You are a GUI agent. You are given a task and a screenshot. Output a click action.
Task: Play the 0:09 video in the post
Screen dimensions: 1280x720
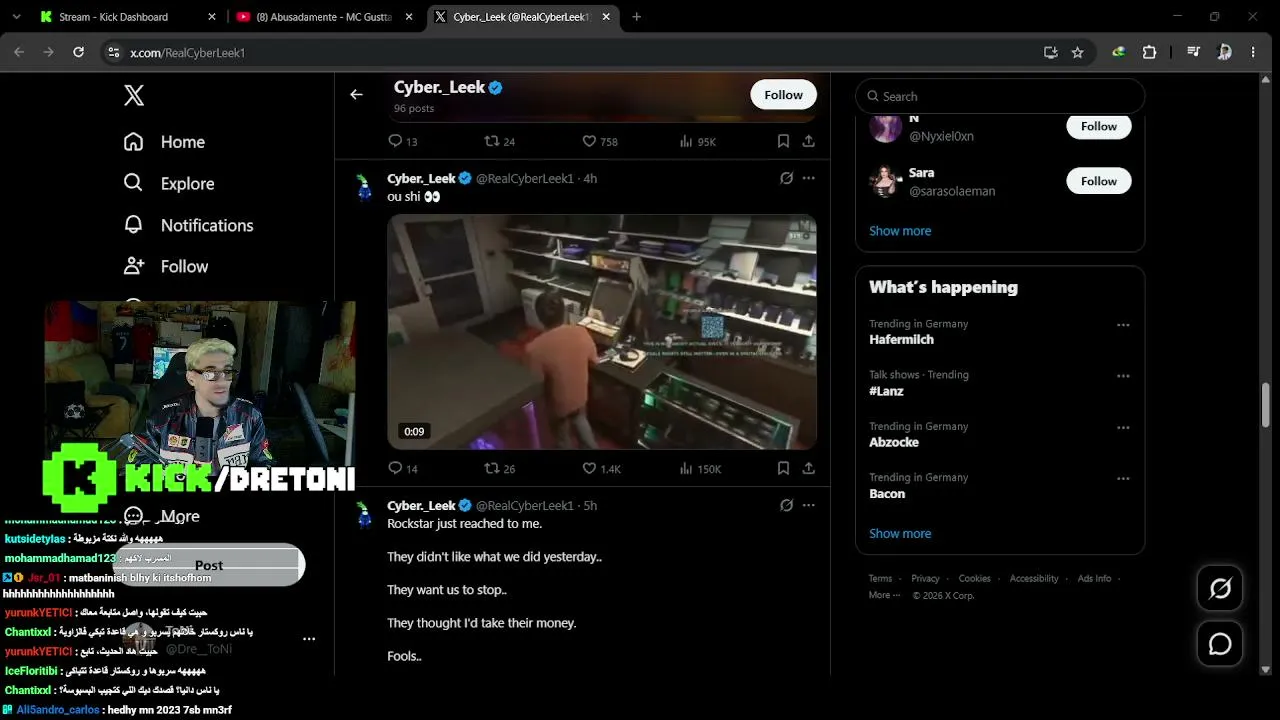coord(602,332)
